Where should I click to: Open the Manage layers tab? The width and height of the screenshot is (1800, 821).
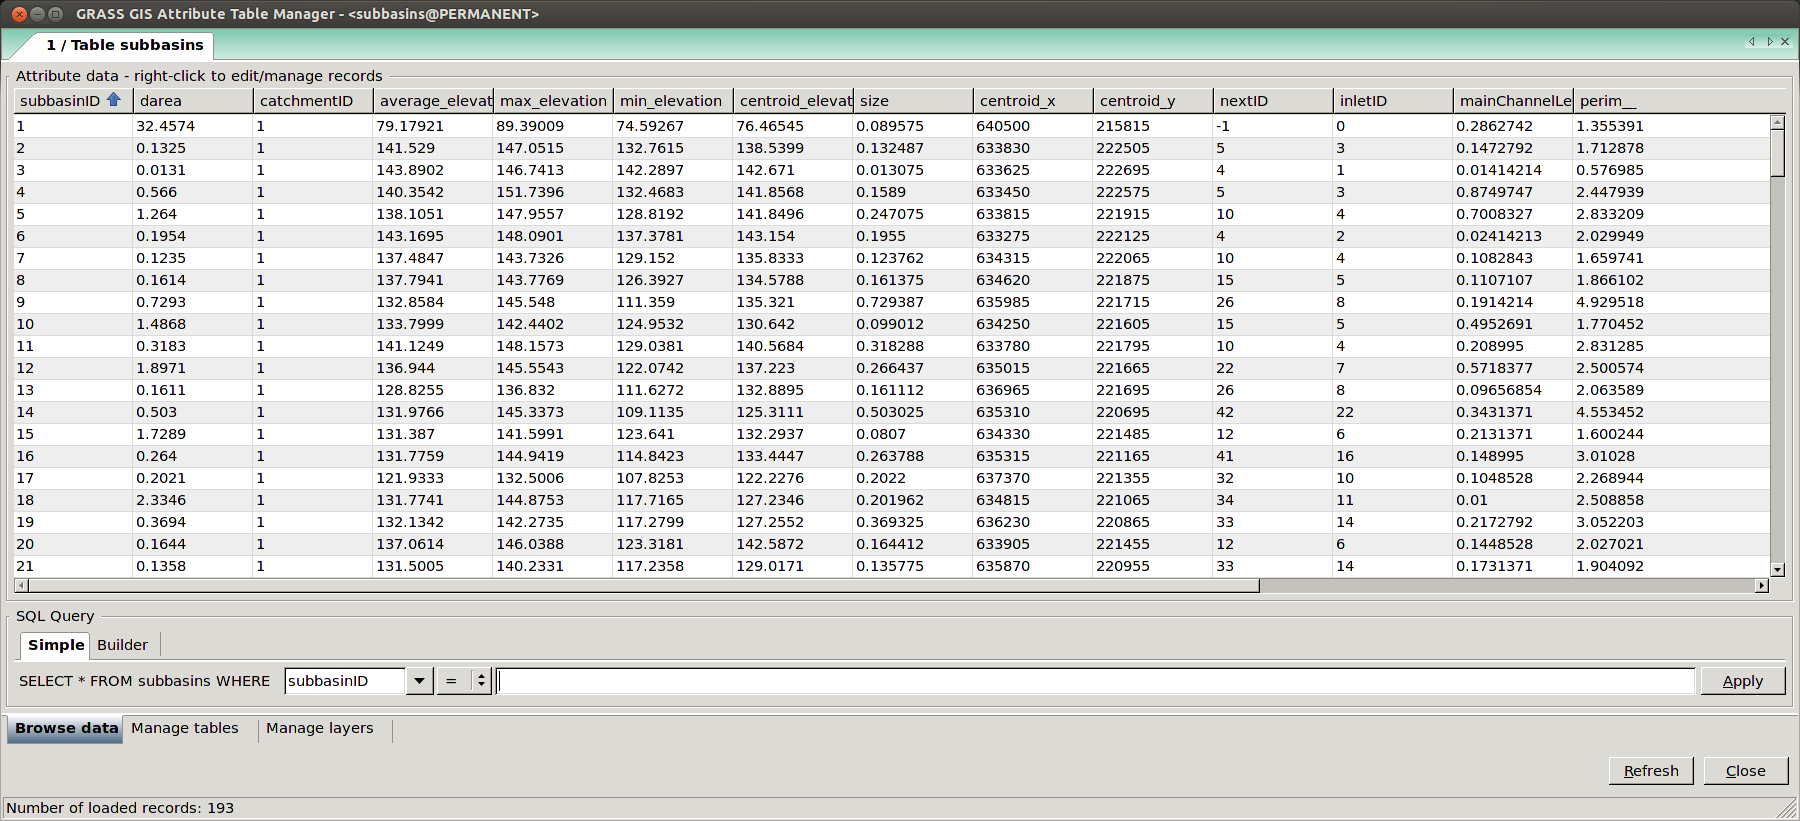pos(319,728)
